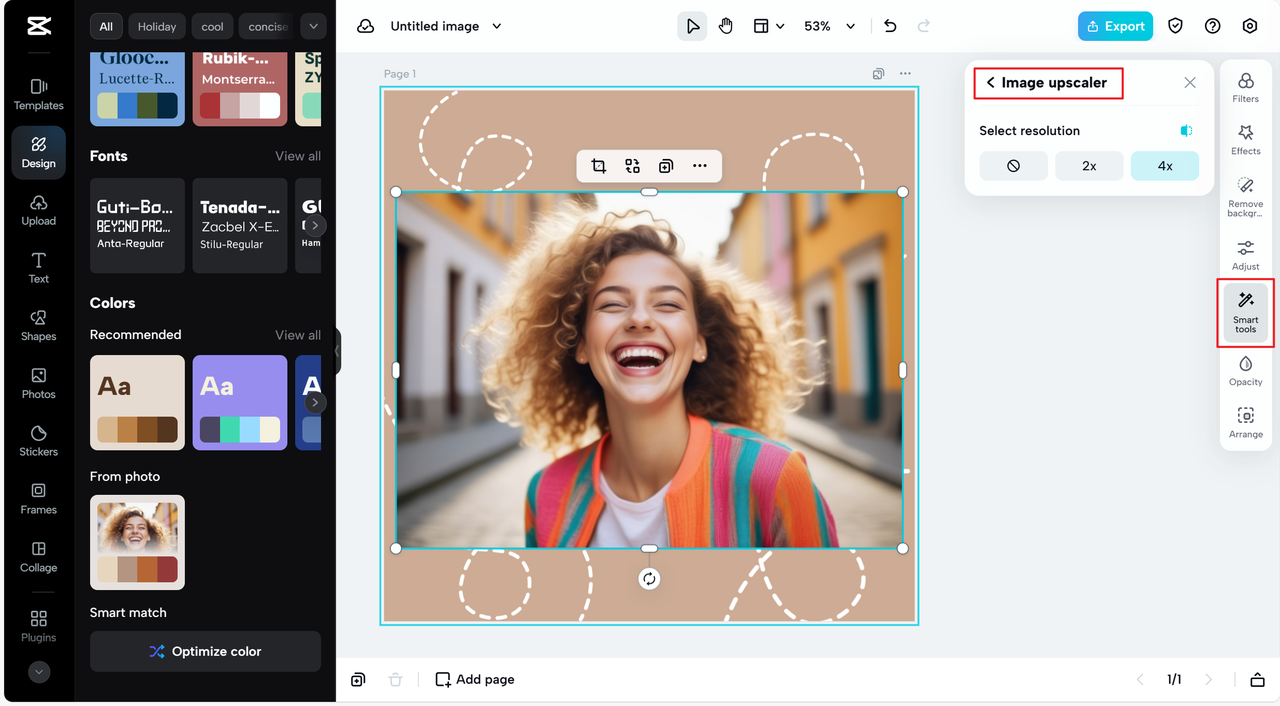The width and height of the screenshot is (1280, 706).
Task: Select 2x upscale resolution
Action: pyautogui.click(x=1089, y=166)
